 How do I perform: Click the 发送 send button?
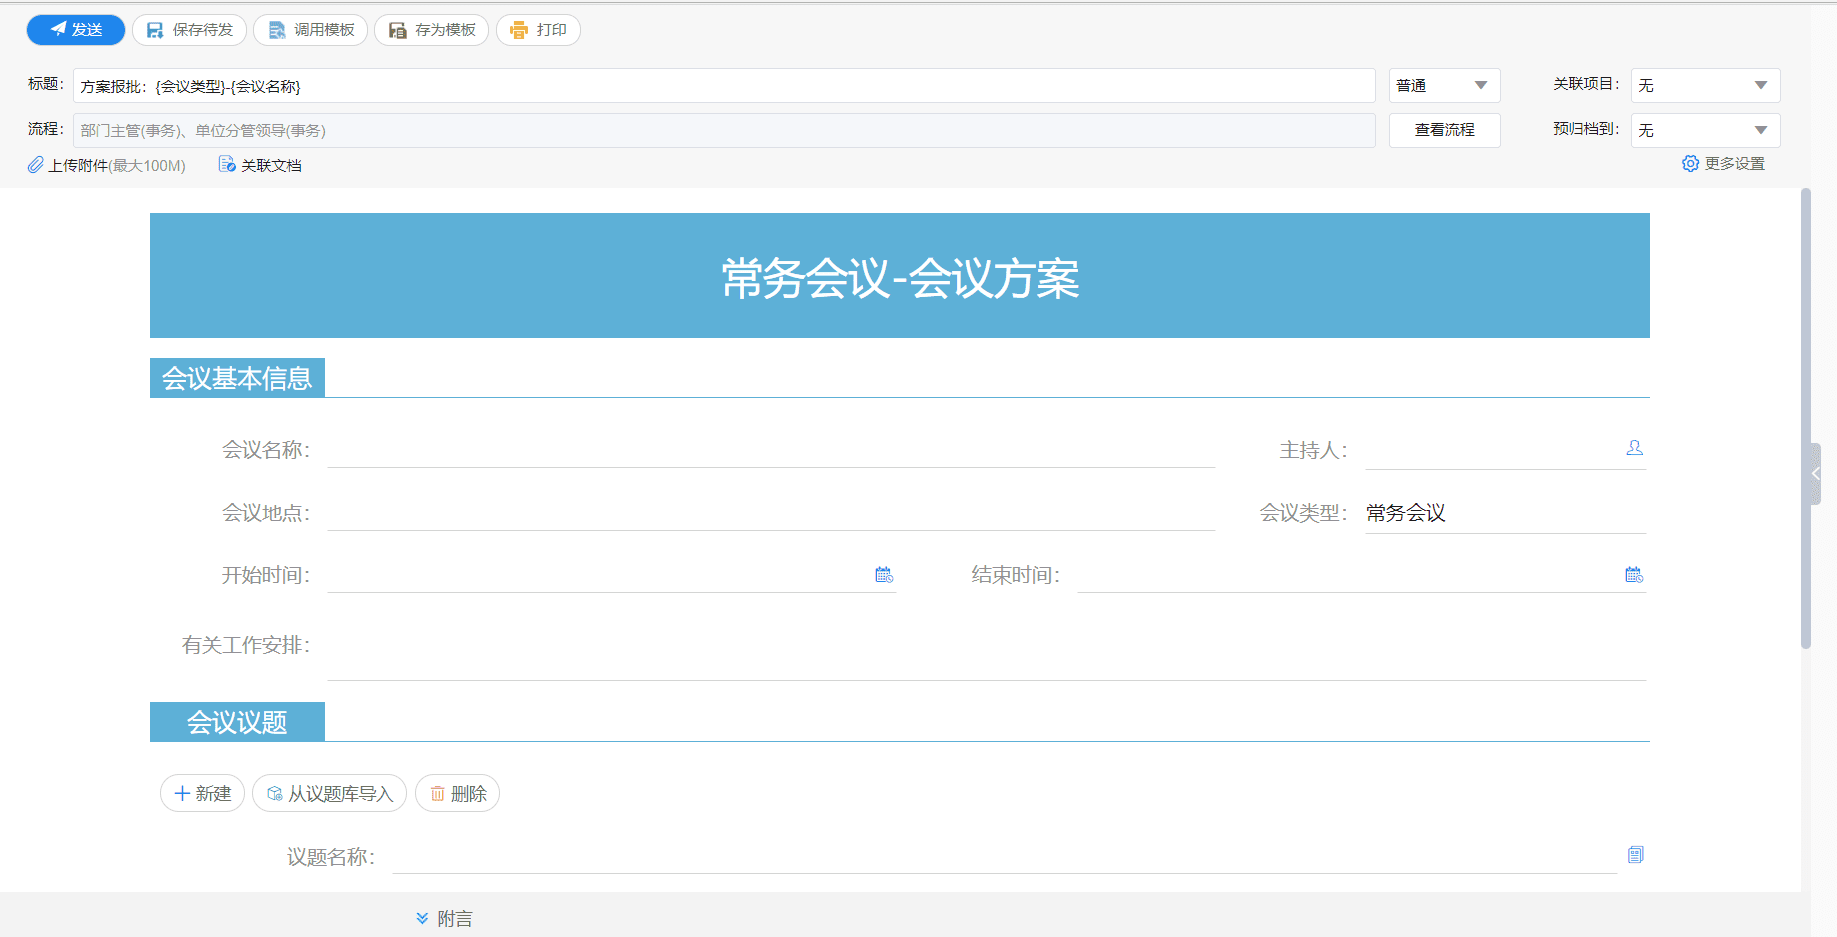pyautogui.click(x=76, y=30)
